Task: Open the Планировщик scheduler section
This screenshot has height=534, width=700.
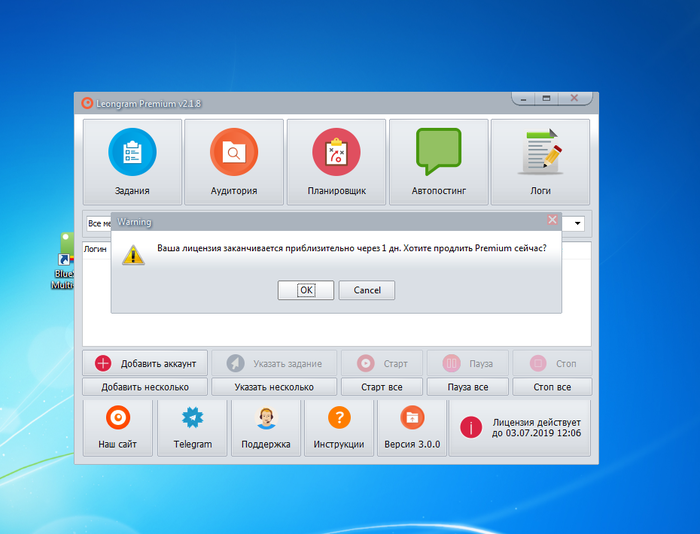Action: (336, 161)
